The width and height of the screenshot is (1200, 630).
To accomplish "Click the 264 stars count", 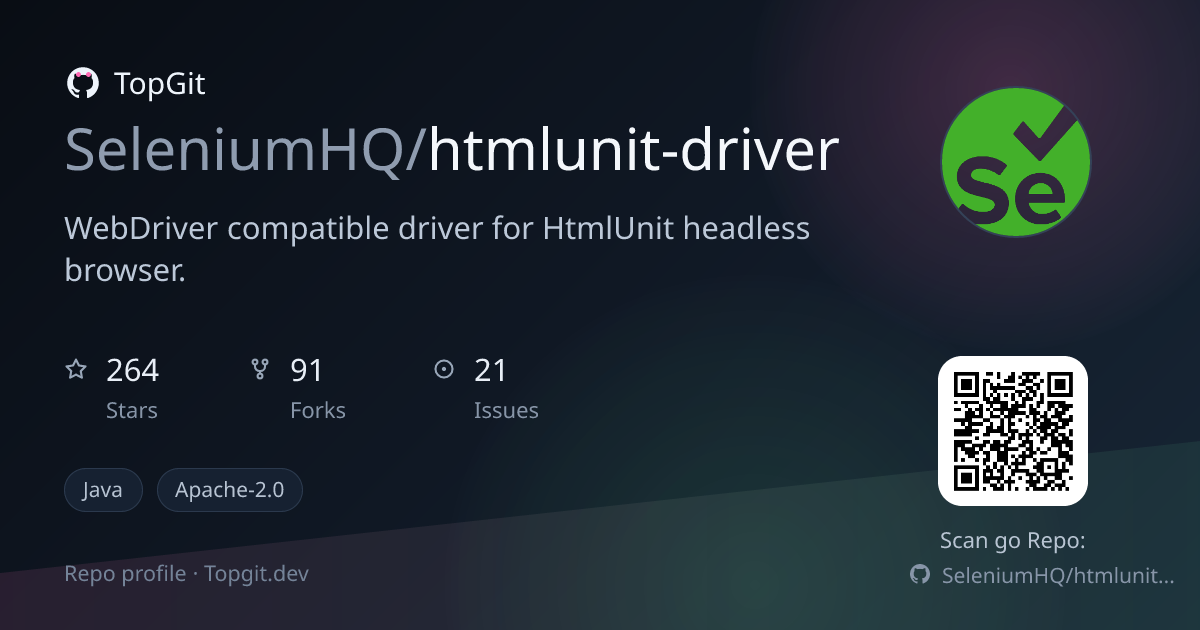I will tap(133, 371).
